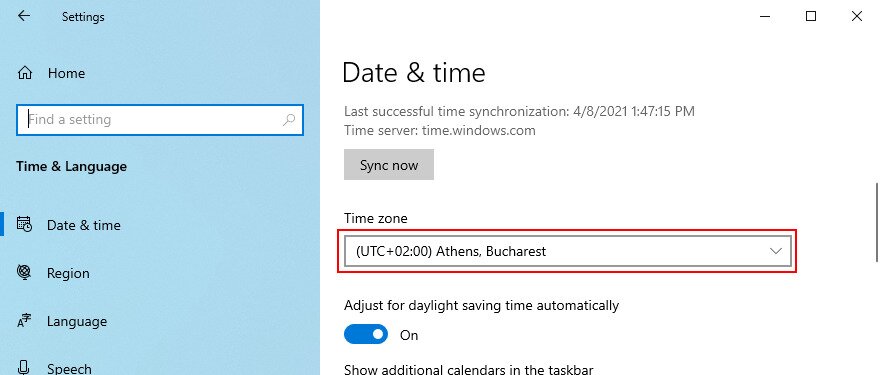
Task: Click the search magnifier icon
Action: 288,120
